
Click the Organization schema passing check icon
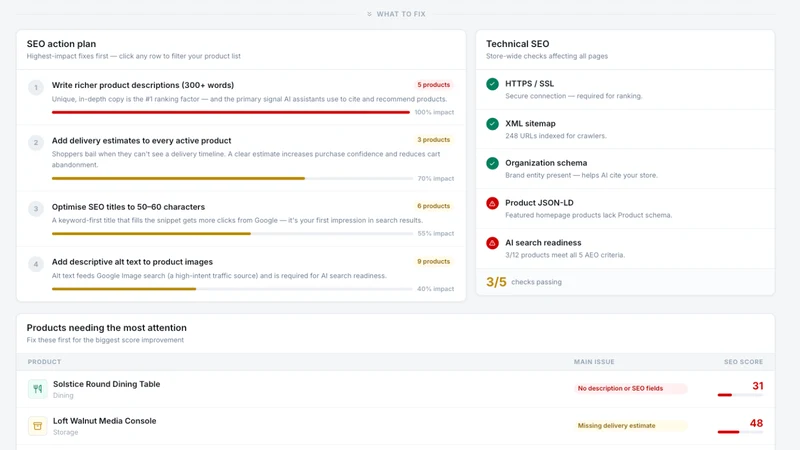492,163
